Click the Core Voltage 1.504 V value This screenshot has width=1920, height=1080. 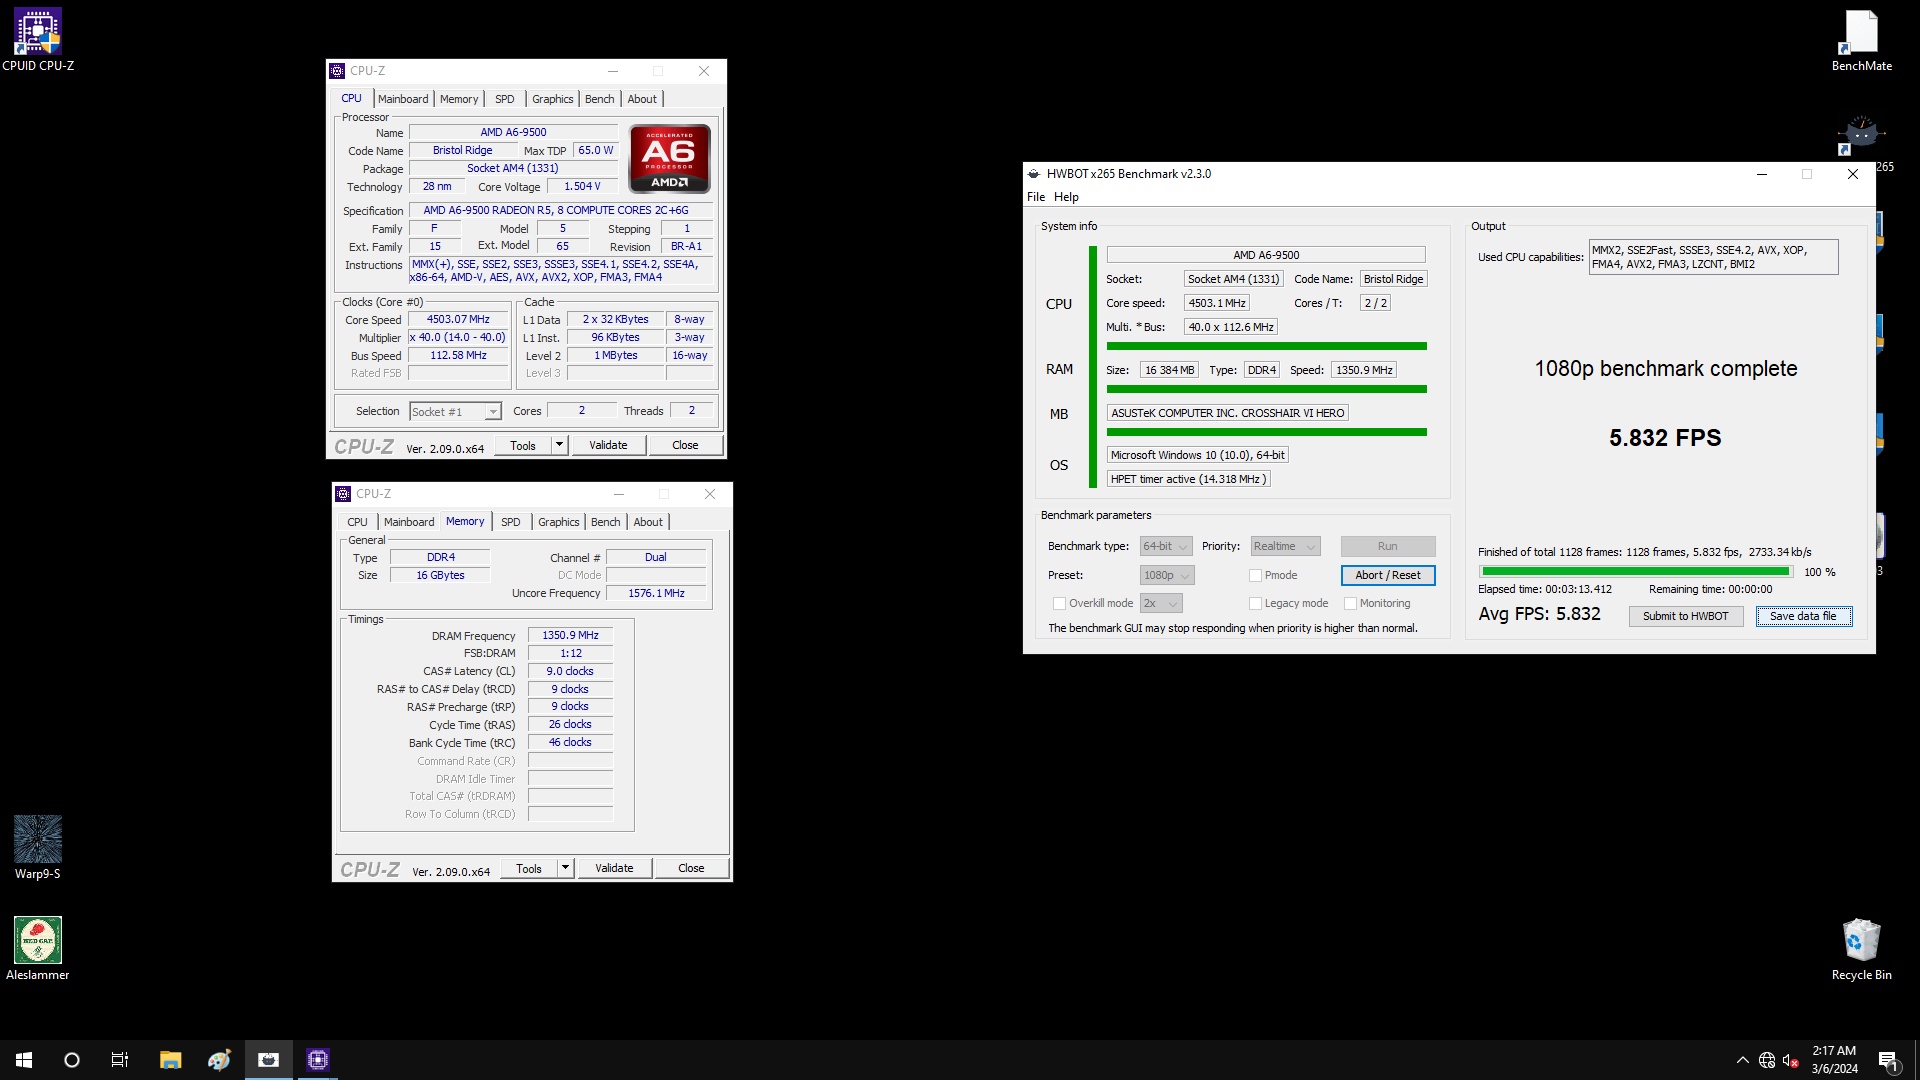coord(582,186)
